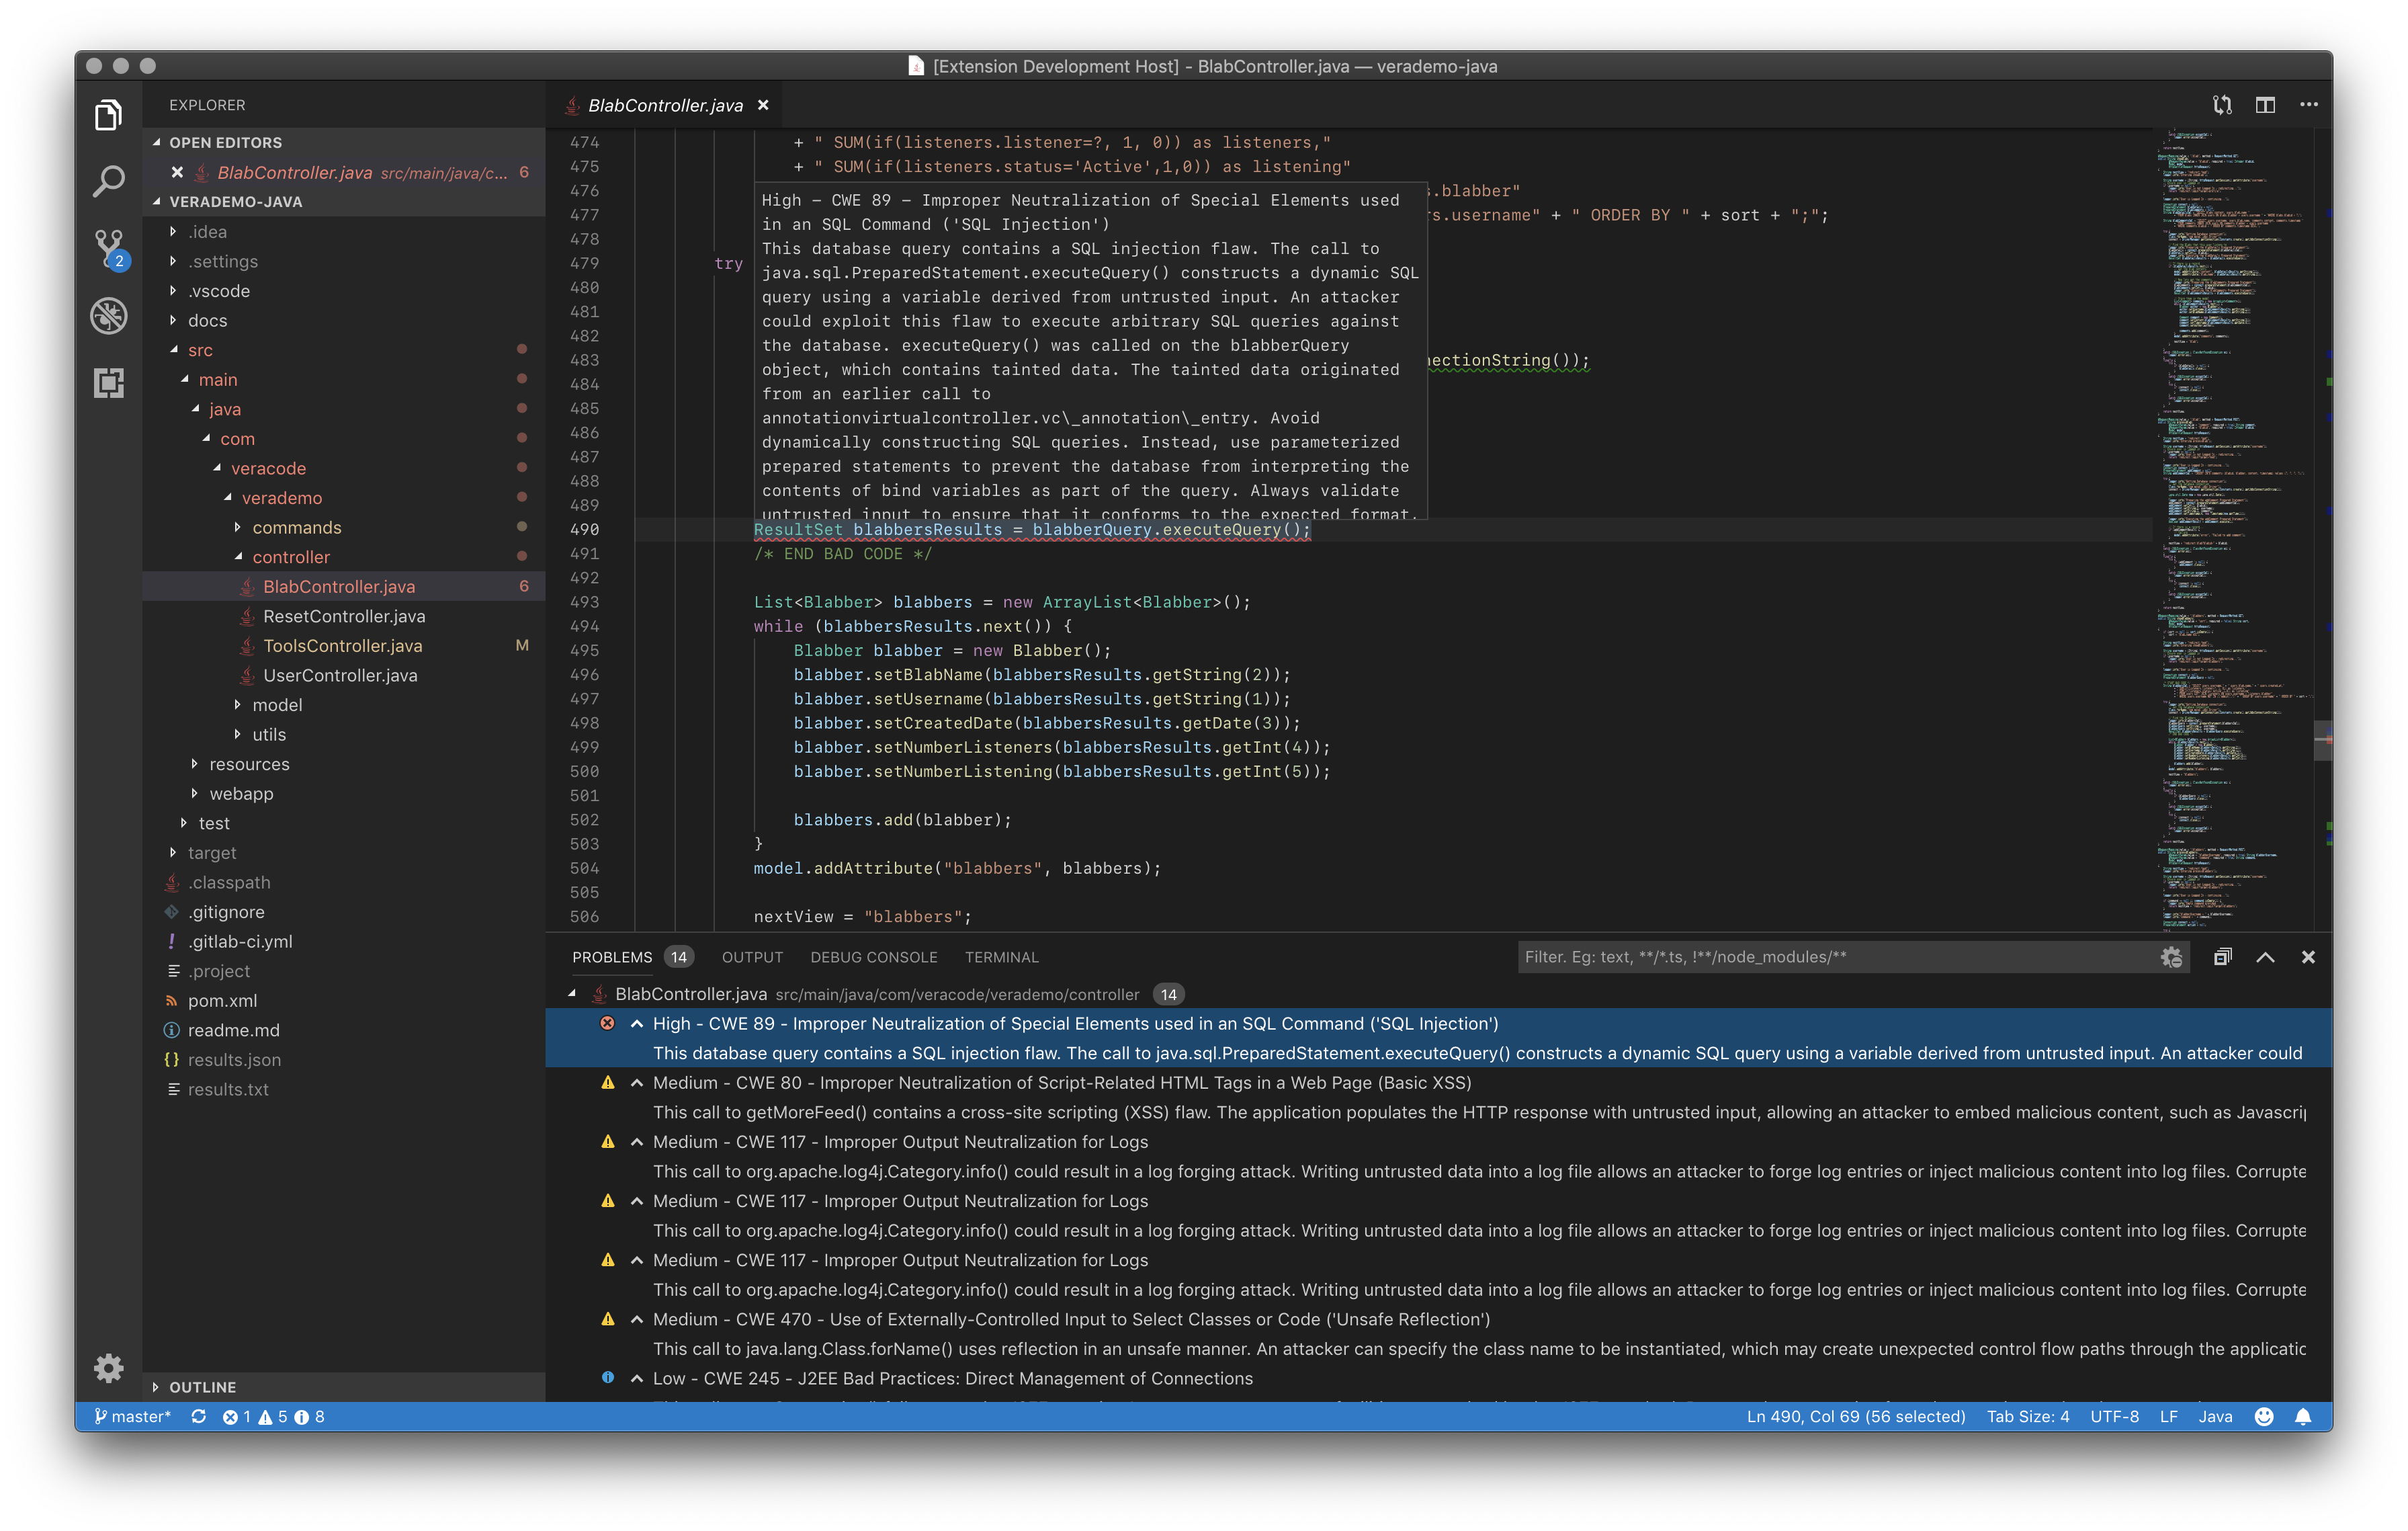This screenshot has height=1531, width=2408.
Task: Click the master* branch in status bar
Action: point(133,1416)
